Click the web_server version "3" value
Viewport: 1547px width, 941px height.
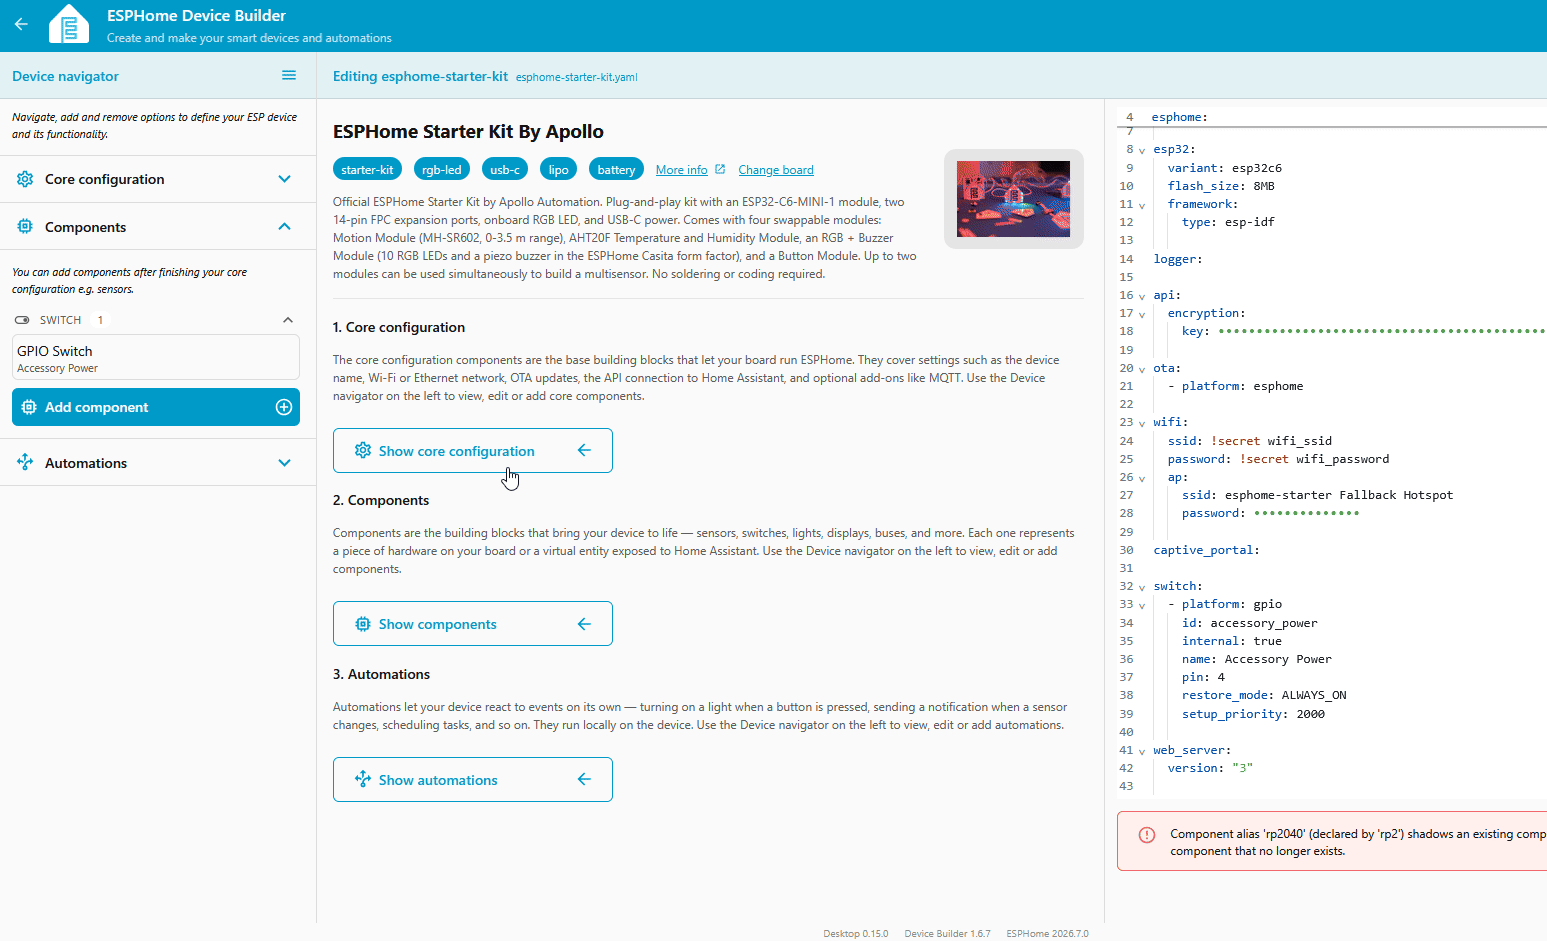coord(1242,768)
